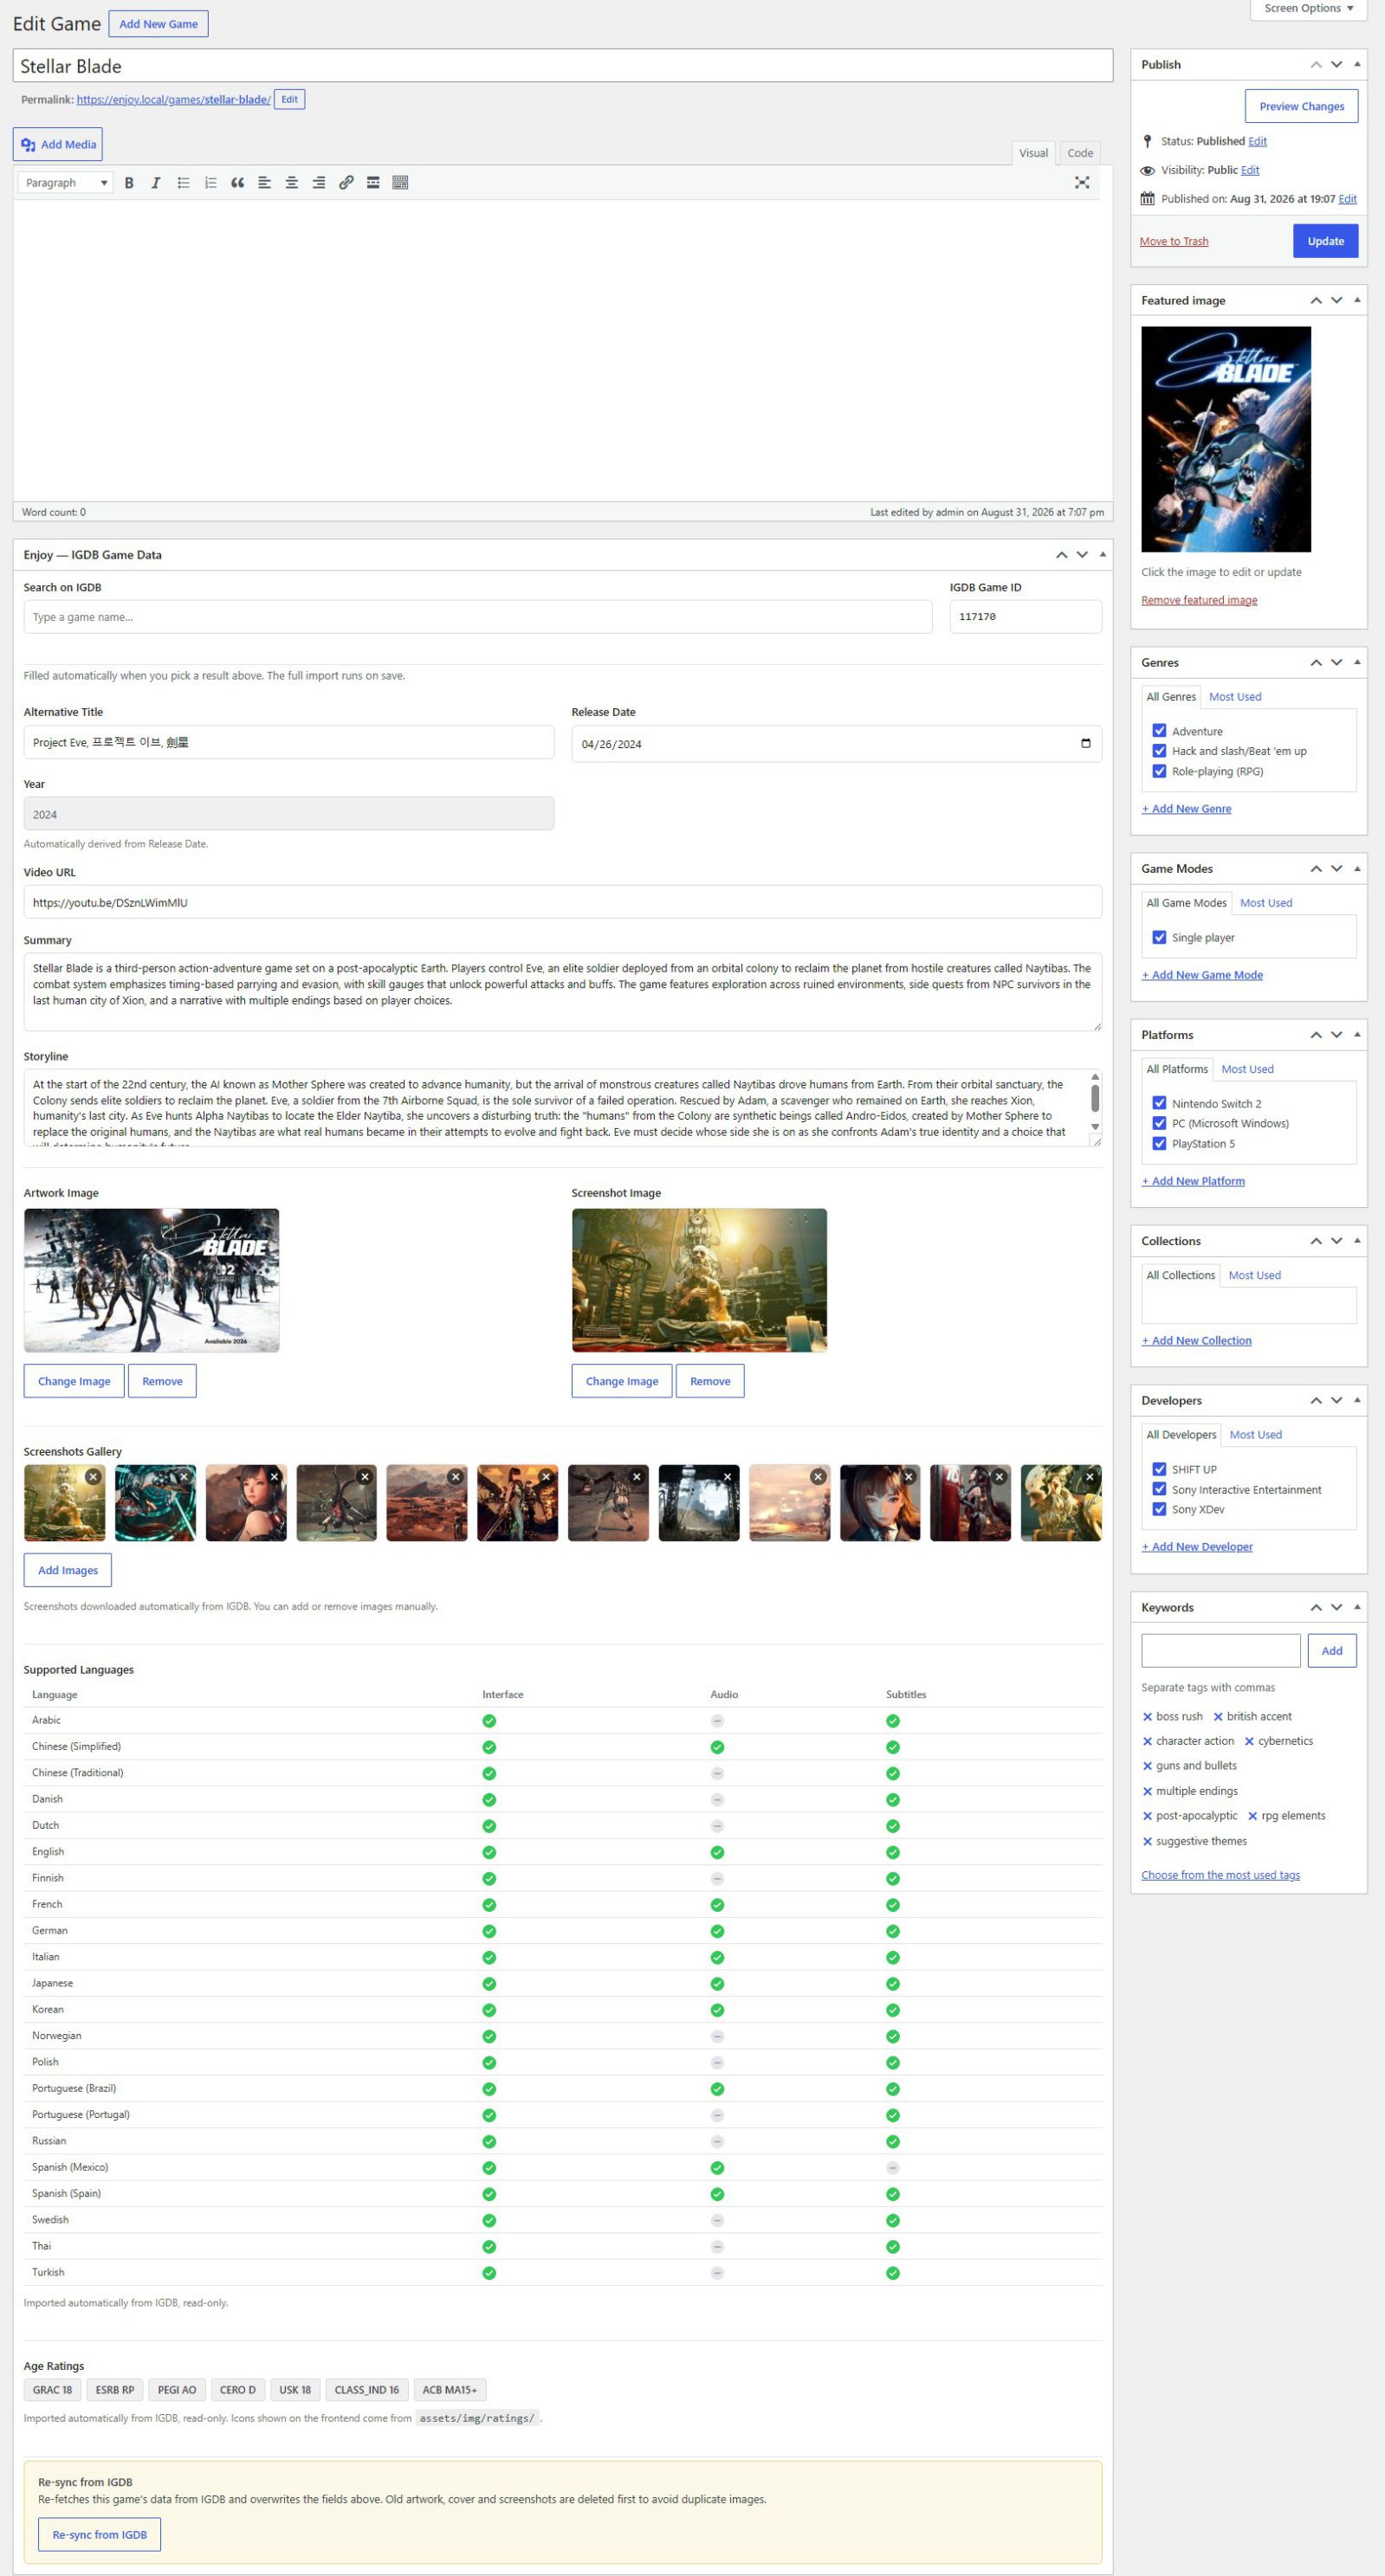The image size is (1385, 2576).
Task: Remove the 'suggestive themes' keyword tag
Action: click(1147, 1842)
